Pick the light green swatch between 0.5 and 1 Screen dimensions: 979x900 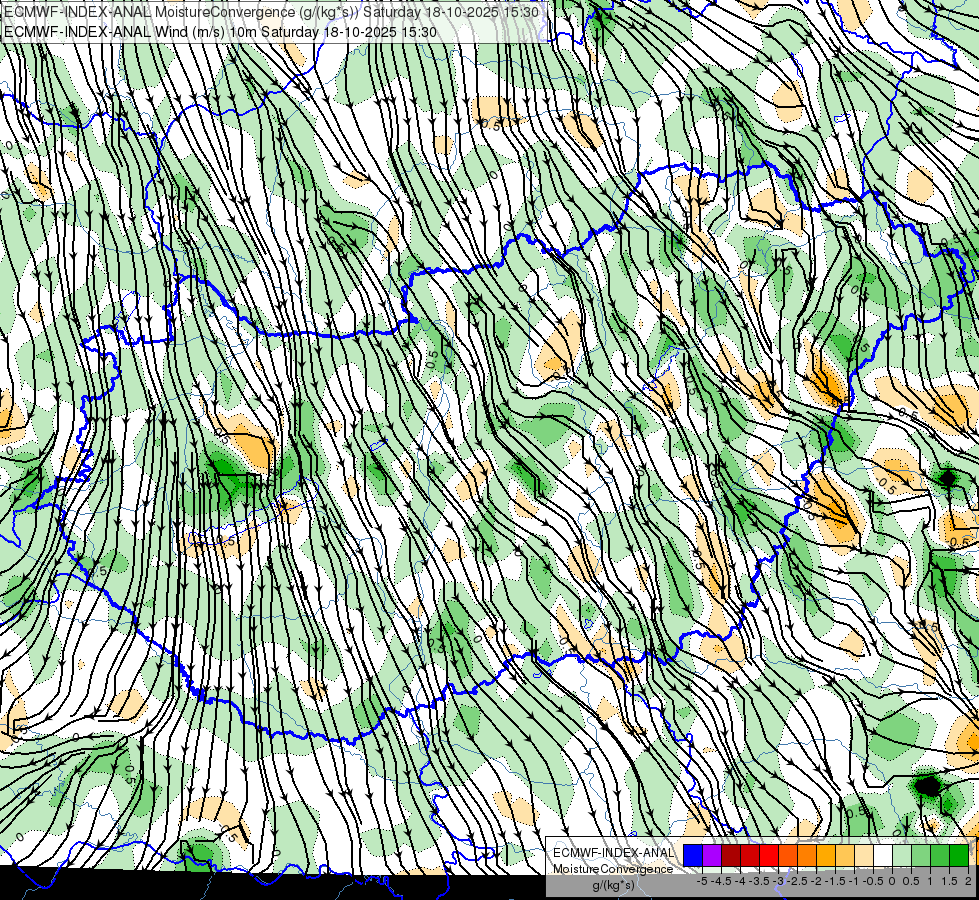(921, 855)
